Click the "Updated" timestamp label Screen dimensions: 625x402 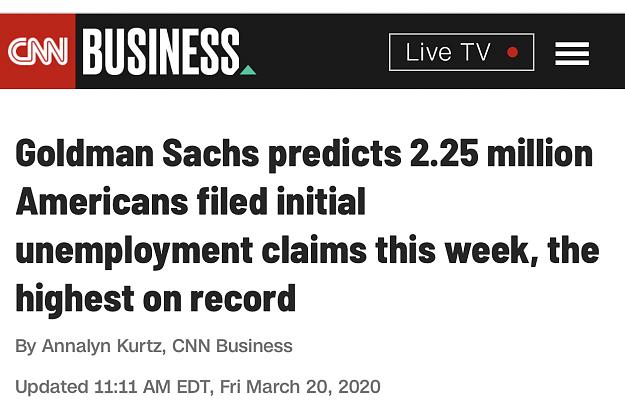(x=52, y=387)
